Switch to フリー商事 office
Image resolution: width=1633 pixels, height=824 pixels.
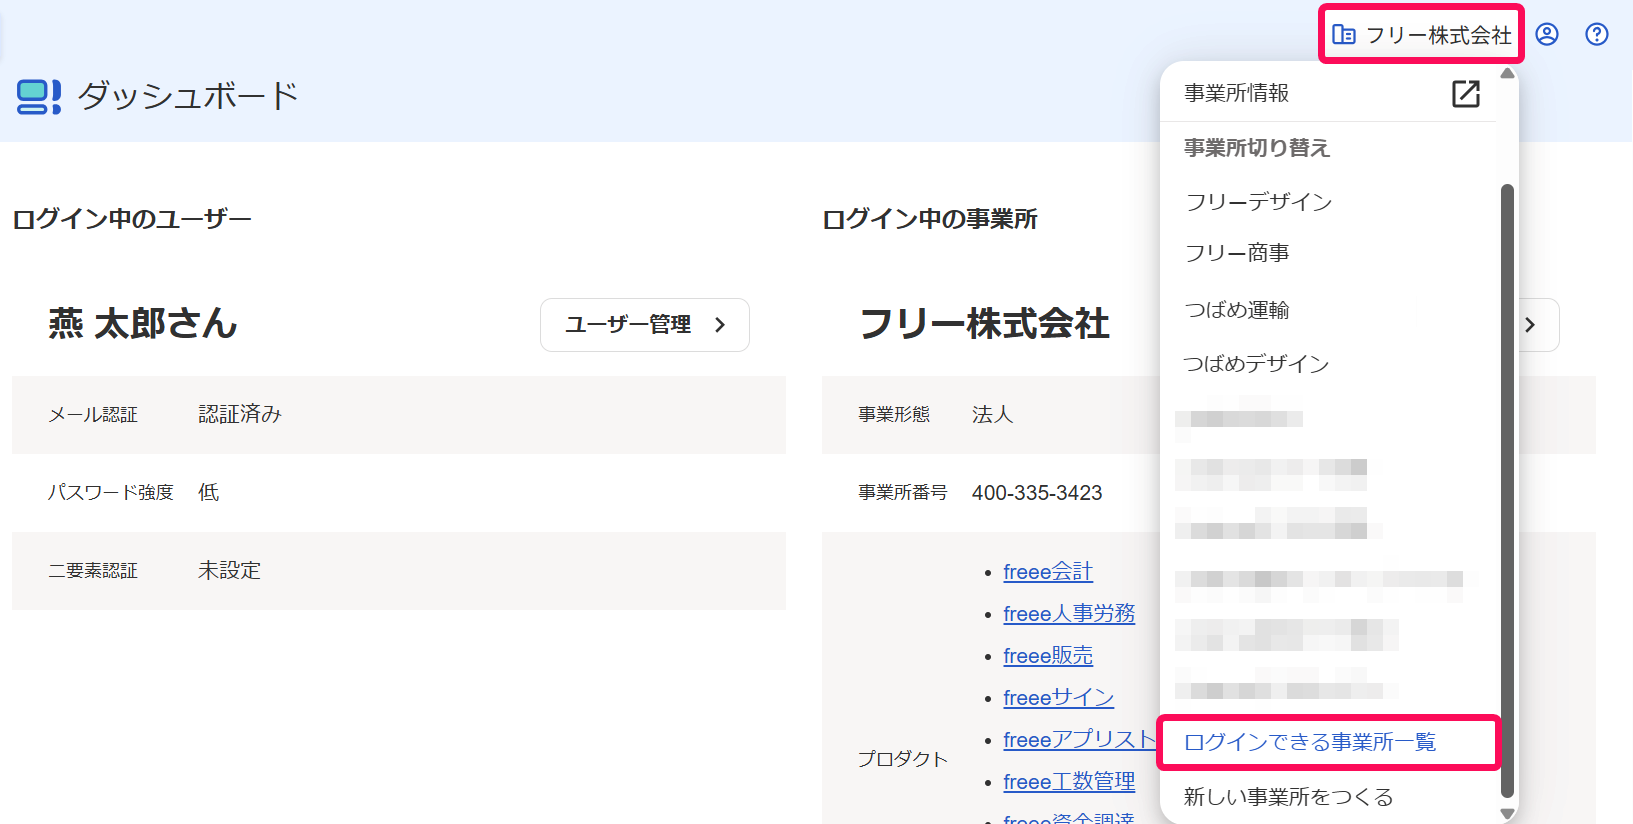point(1237,253)
